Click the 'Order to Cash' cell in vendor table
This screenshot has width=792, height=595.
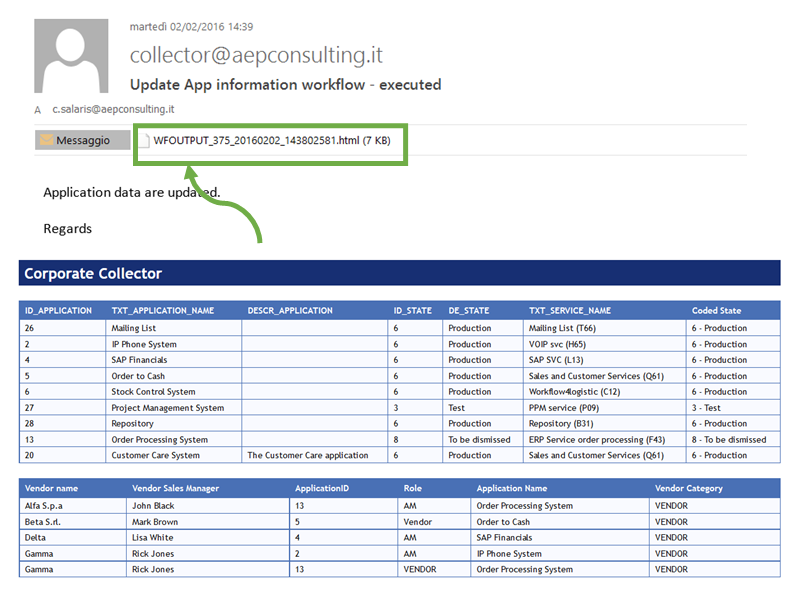click(x=560, y=522)
